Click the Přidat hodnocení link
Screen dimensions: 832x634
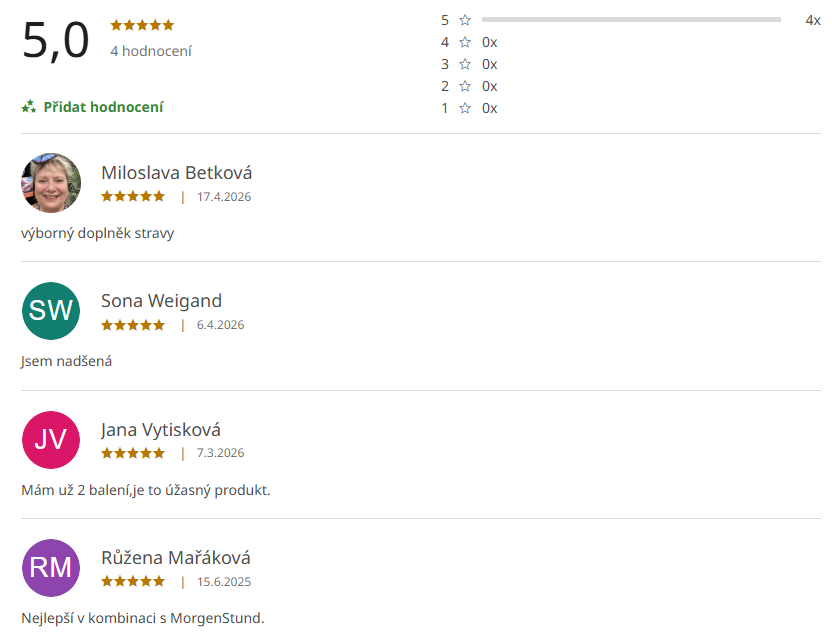coord(103,107)
